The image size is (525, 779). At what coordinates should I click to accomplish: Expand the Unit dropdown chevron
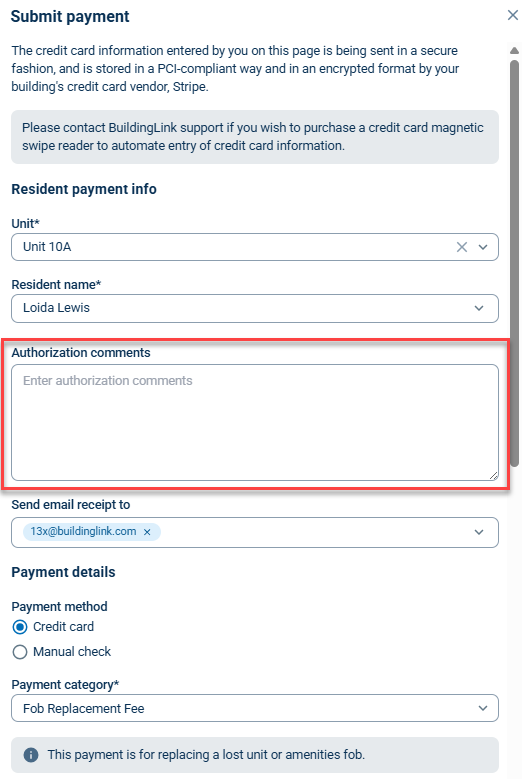(483, 247)
